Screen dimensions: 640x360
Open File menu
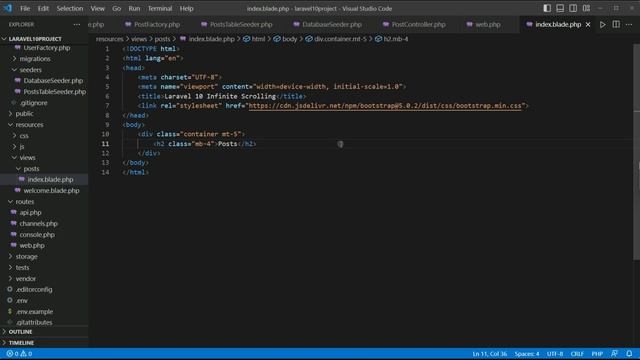point(25,9)
